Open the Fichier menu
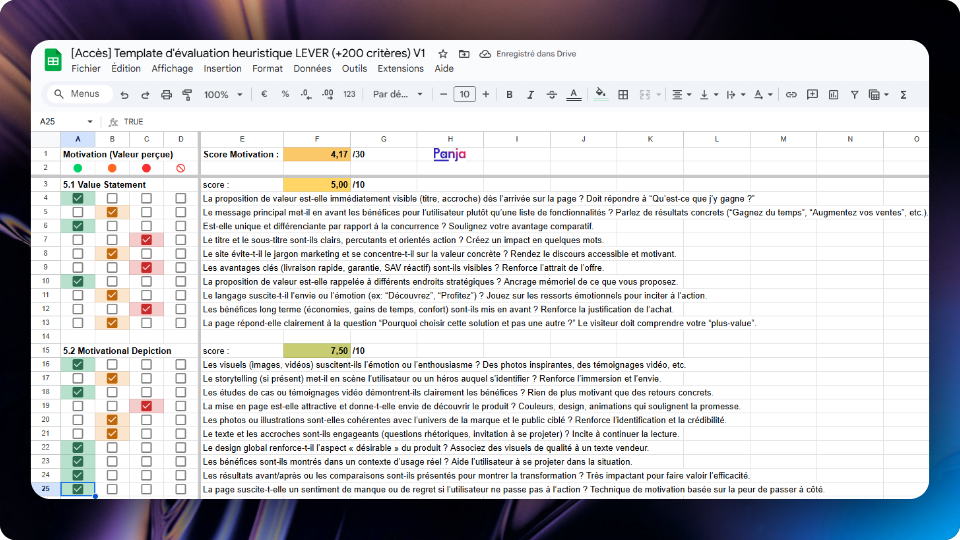 coord(86,69)
